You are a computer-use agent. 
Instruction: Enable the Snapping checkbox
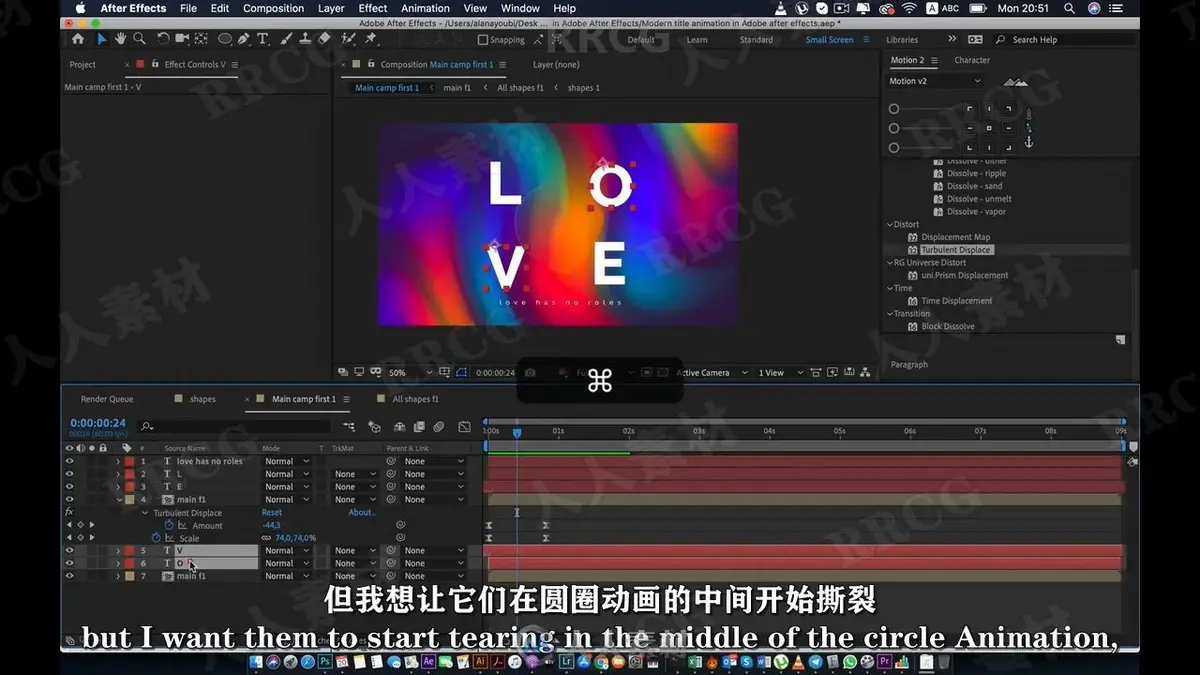[483, 40]
